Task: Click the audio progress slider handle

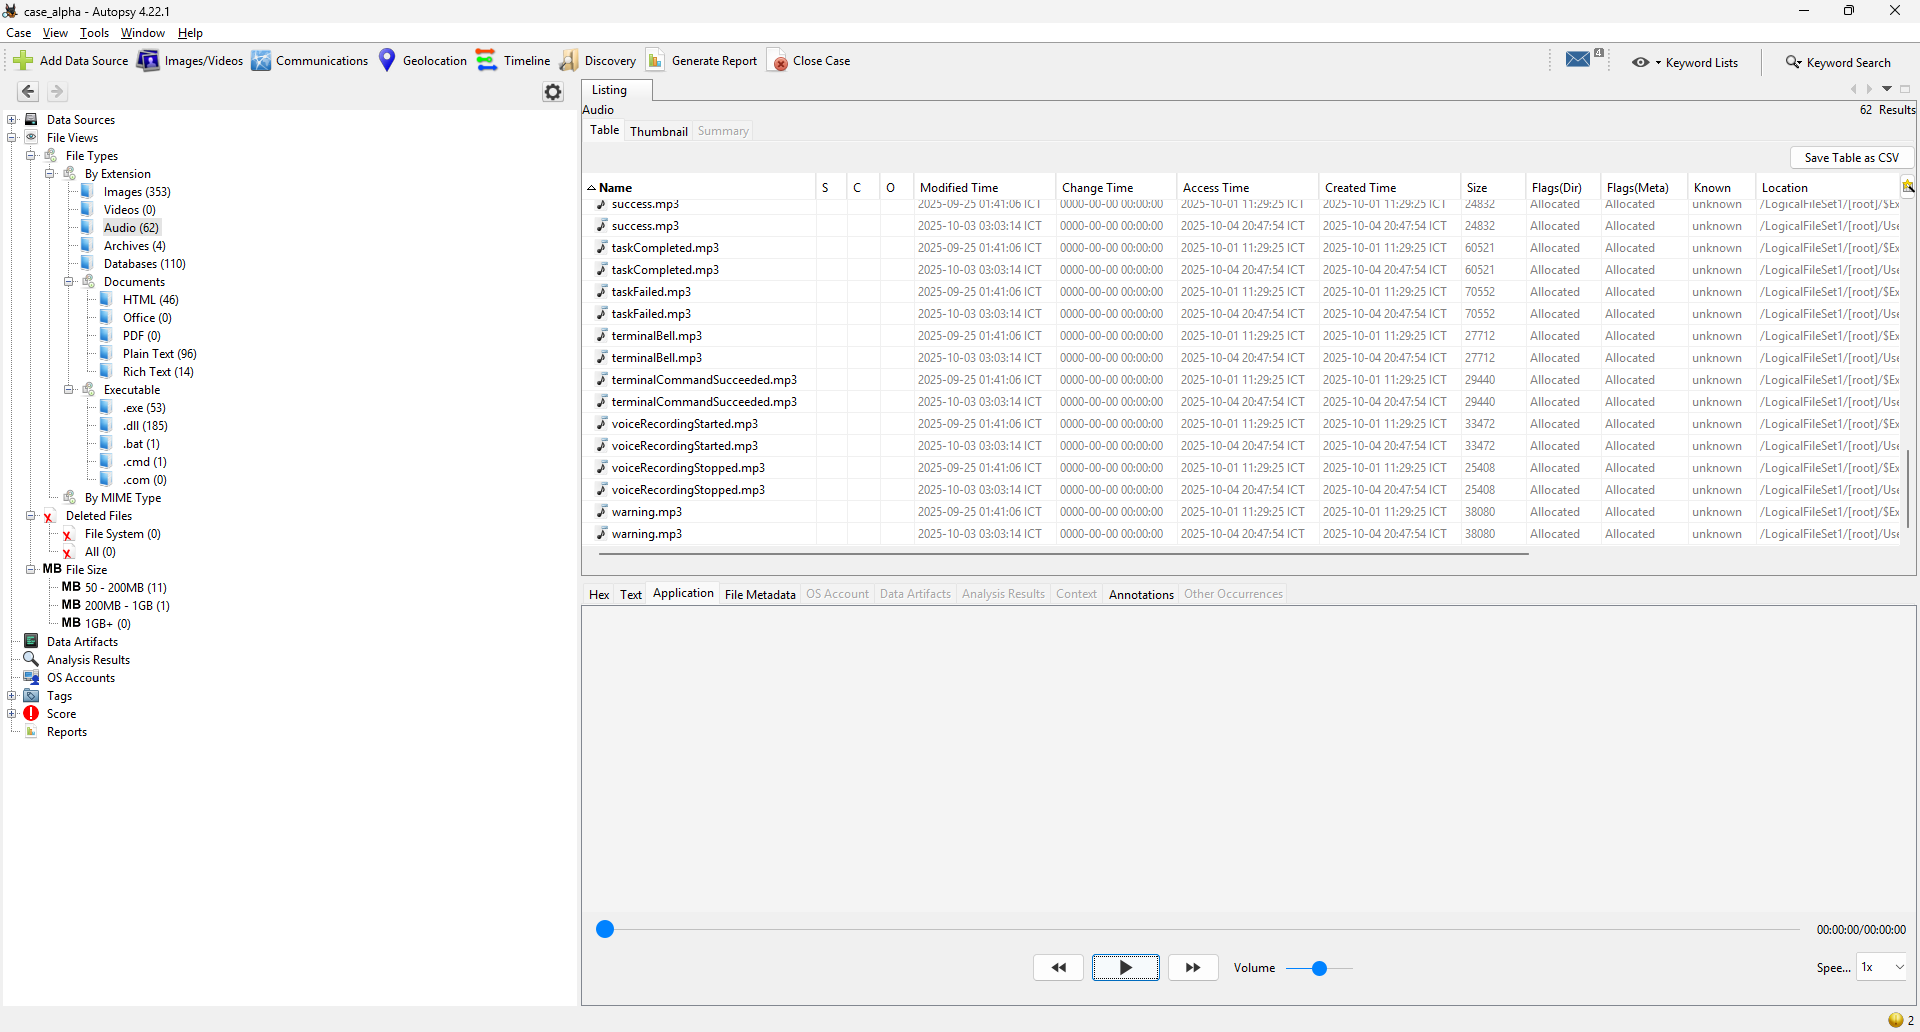Action: click(x=605, y=929)
